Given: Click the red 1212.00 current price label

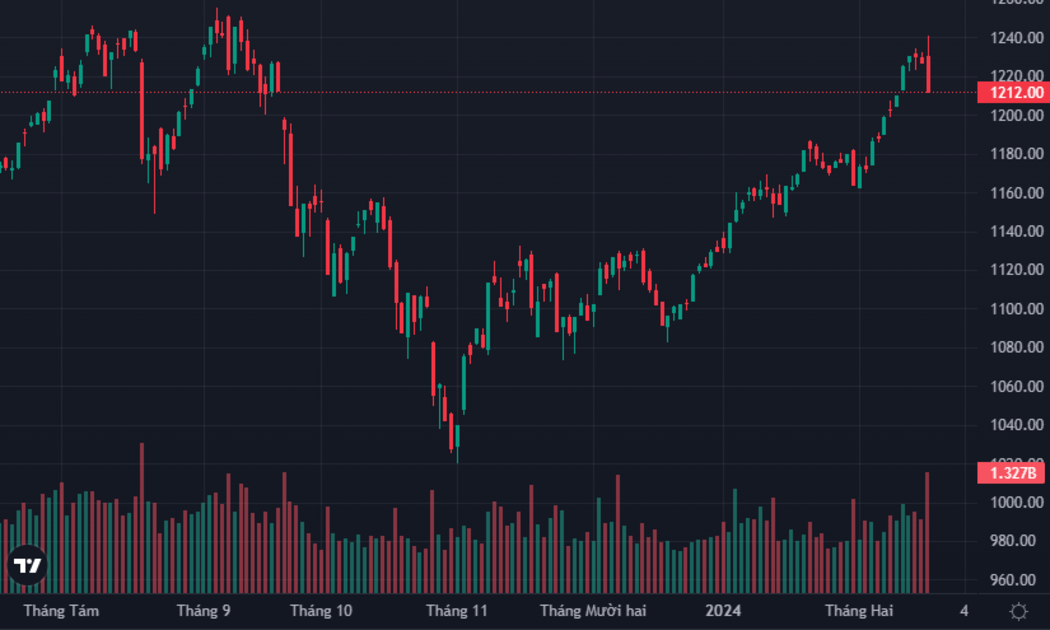Looking at the screenshot, I should (1013, 92).
